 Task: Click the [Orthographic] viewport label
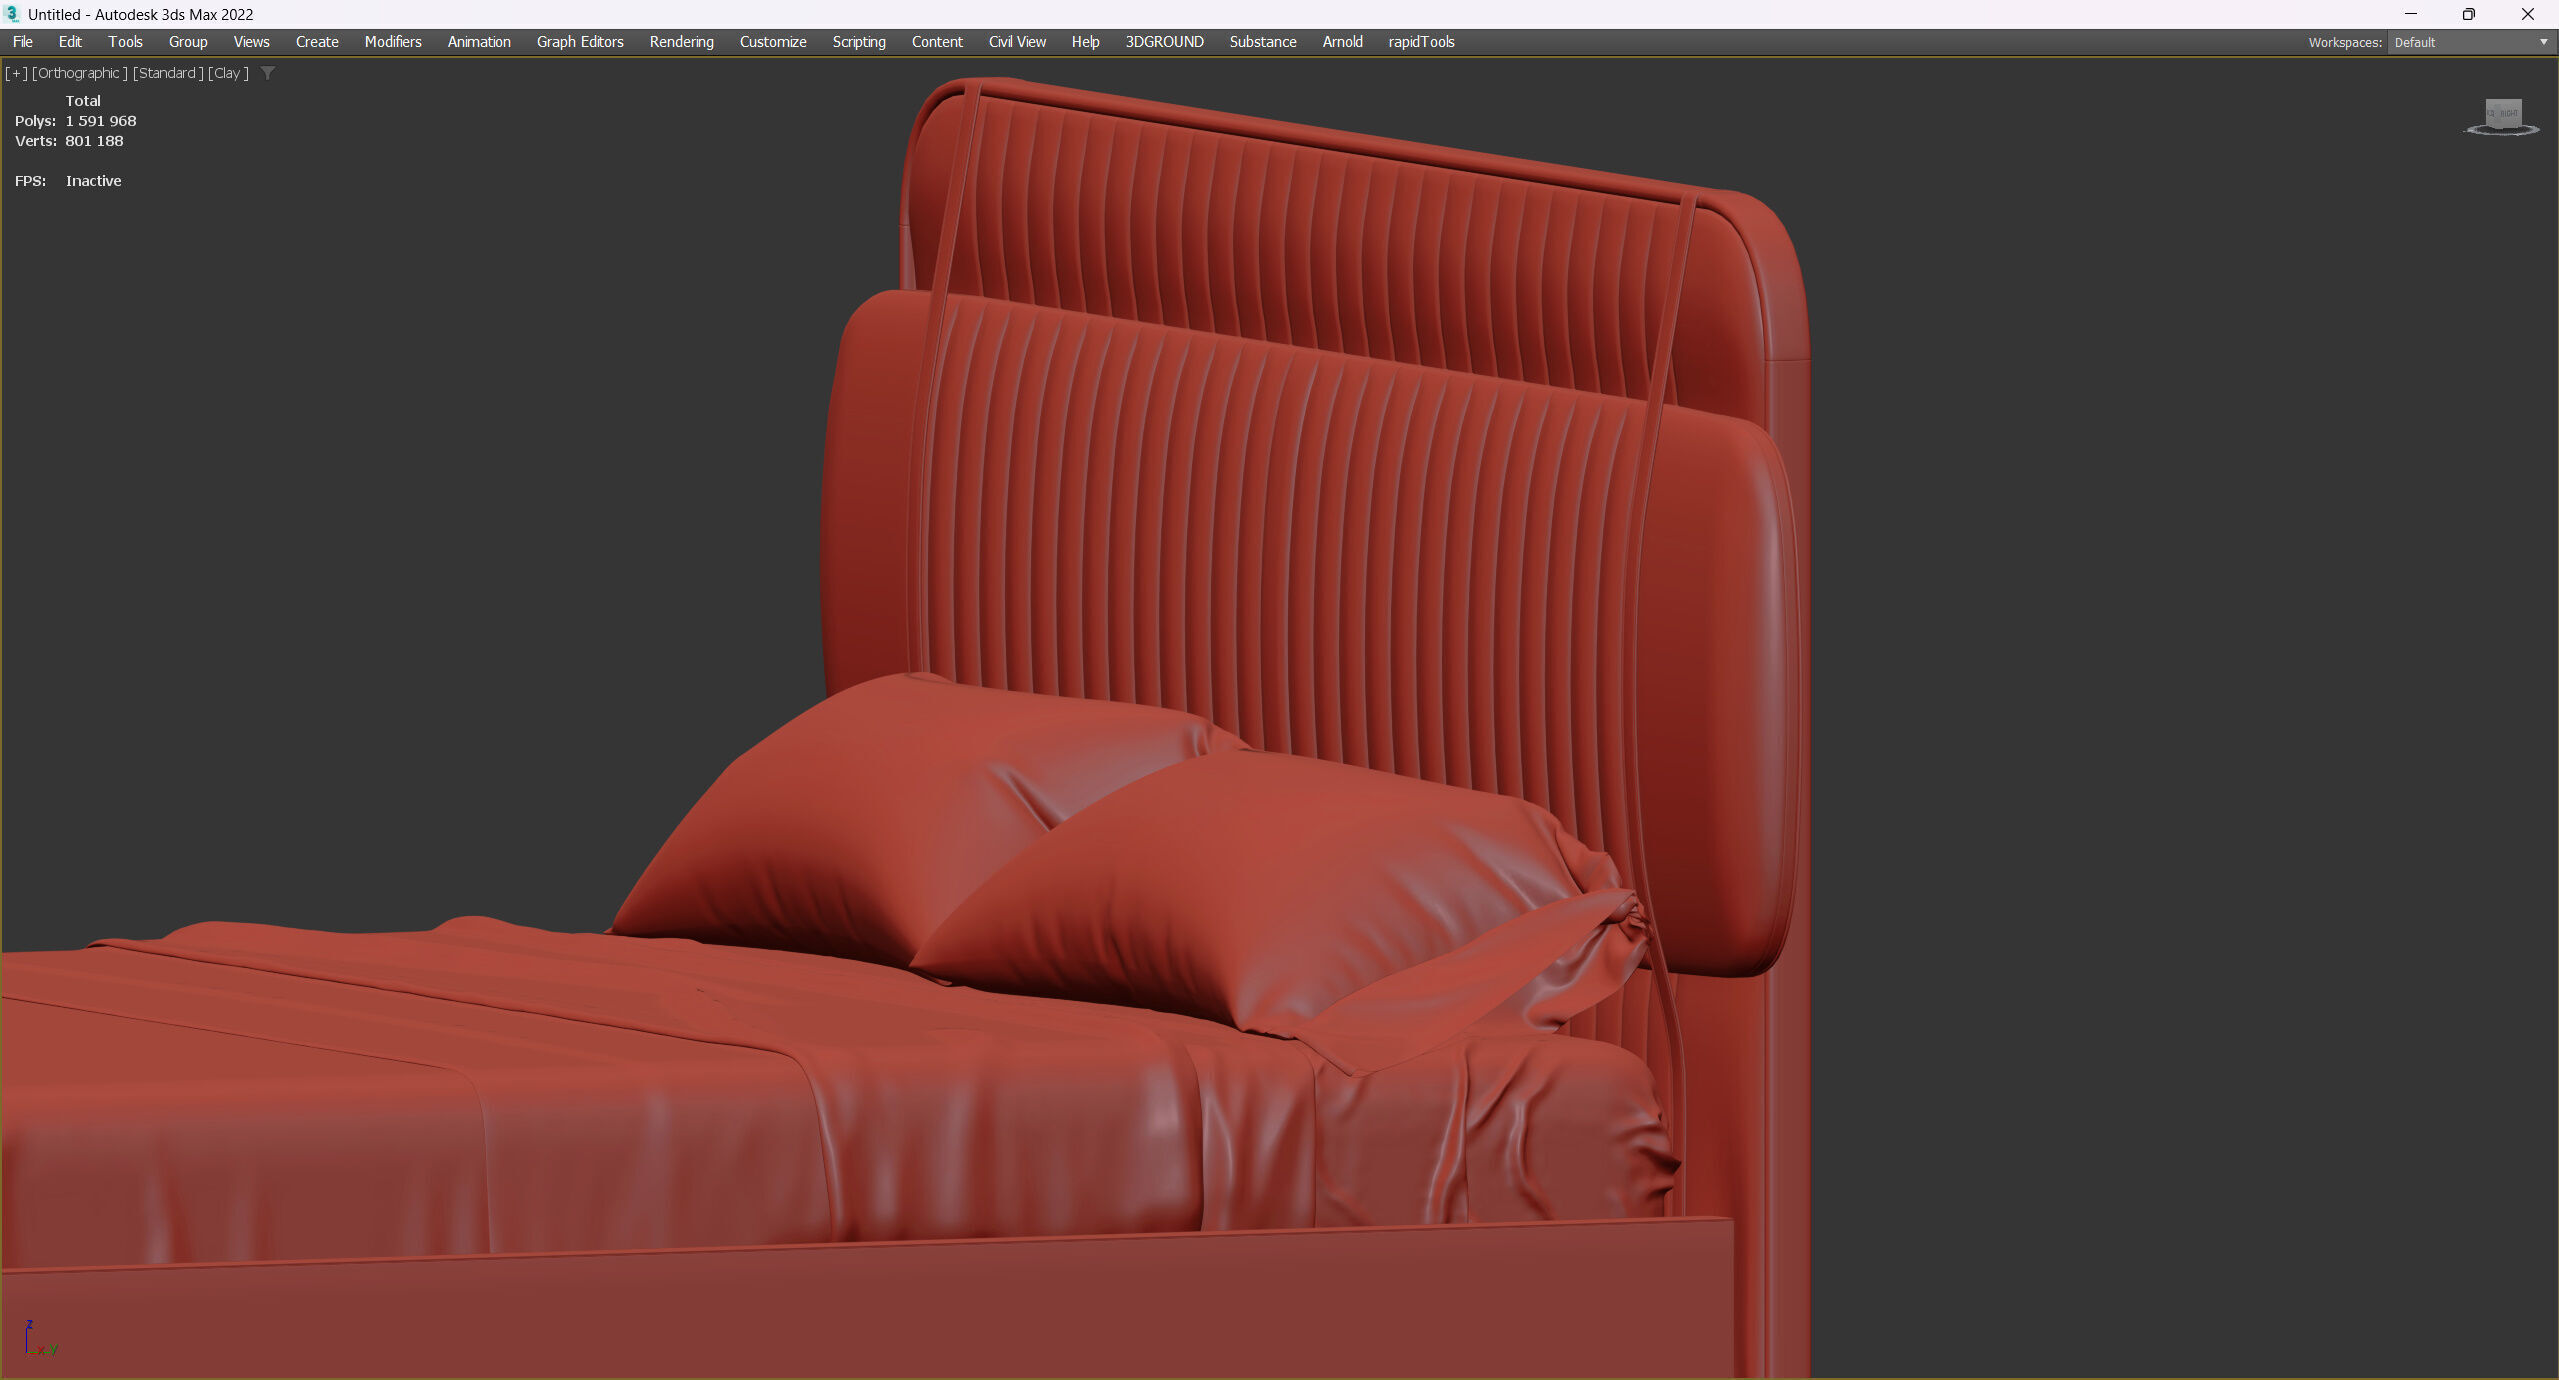tap(80, 73)
